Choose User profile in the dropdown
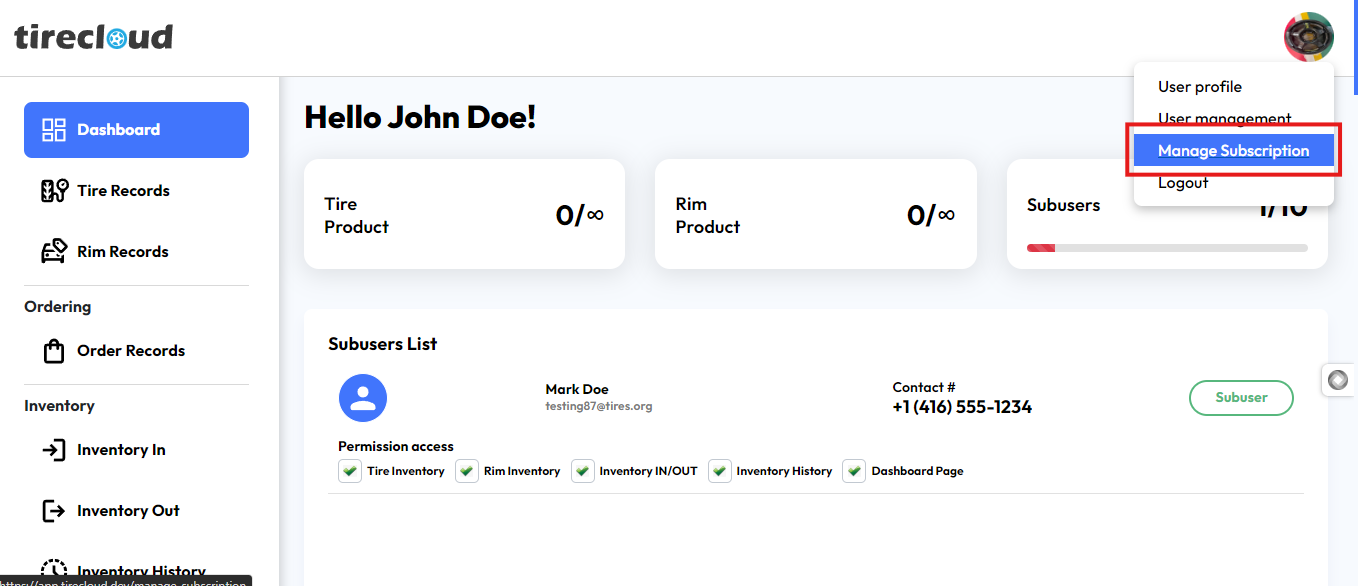The height and width of the screenshot is (586, 1358). (x=1200, y=87)
